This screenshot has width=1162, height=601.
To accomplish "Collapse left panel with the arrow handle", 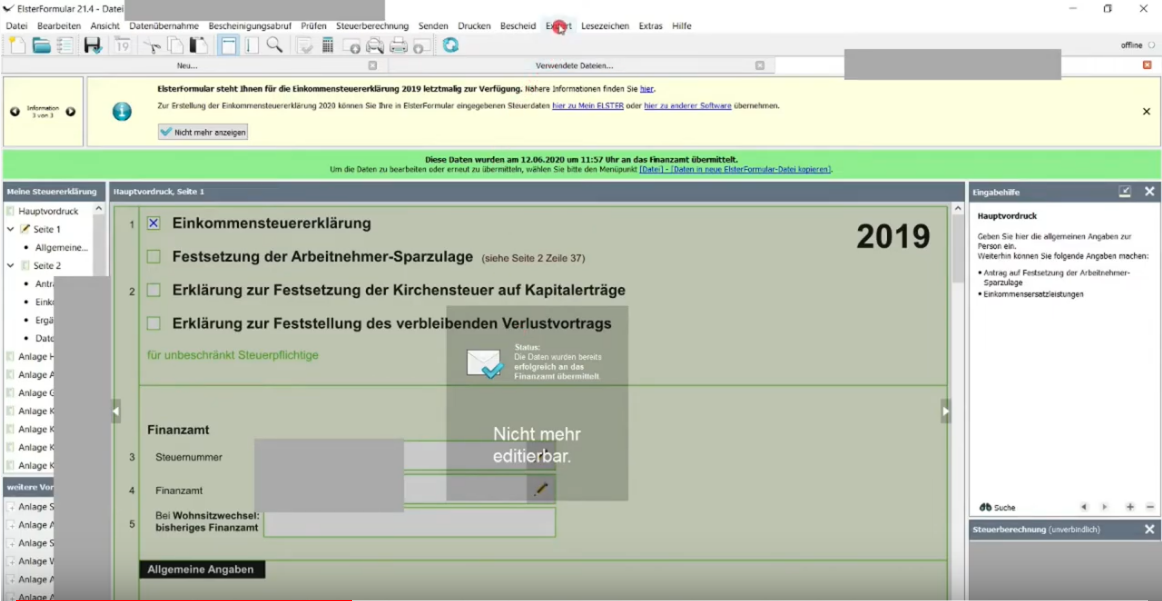I will point(116,411).
